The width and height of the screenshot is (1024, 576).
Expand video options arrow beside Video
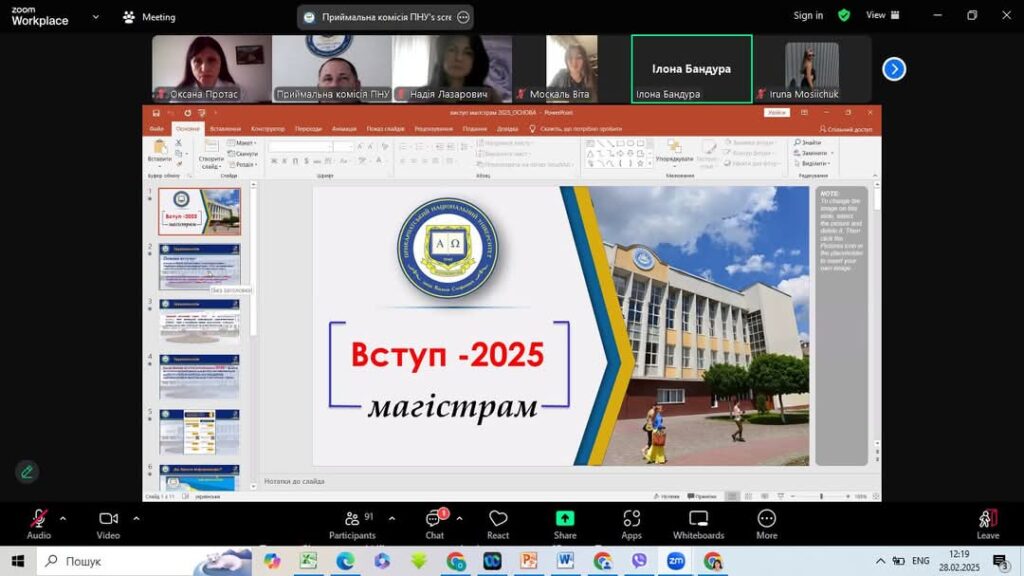(136, 518)
